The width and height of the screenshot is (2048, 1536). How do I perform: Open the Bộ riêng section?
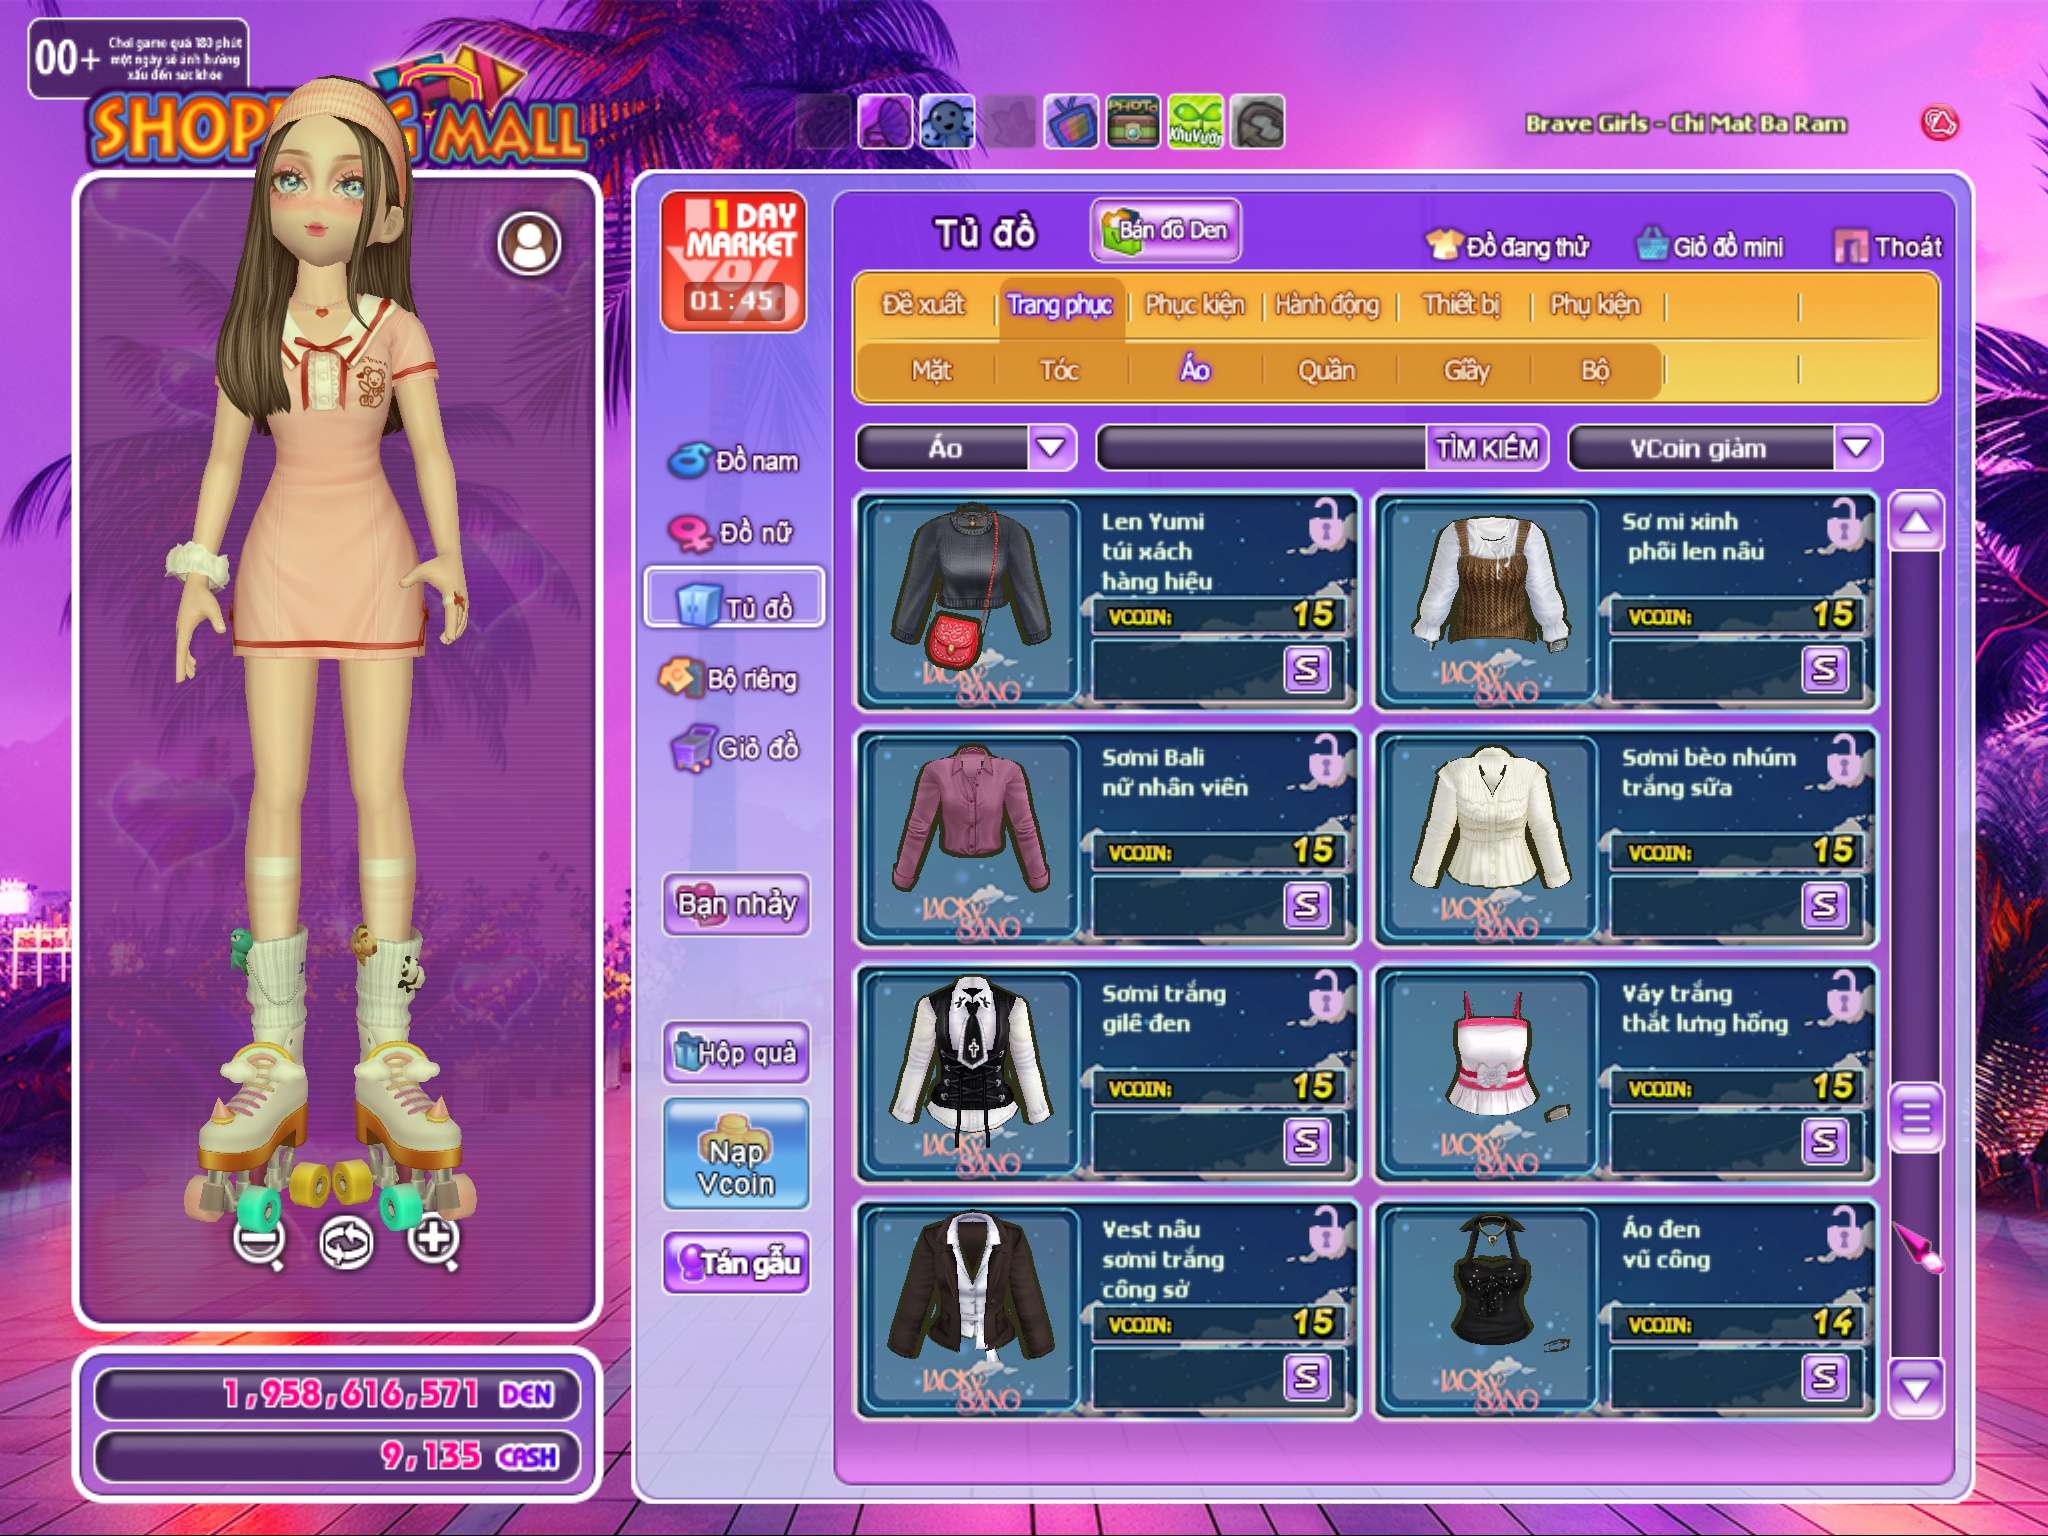[x=729, y=679]
